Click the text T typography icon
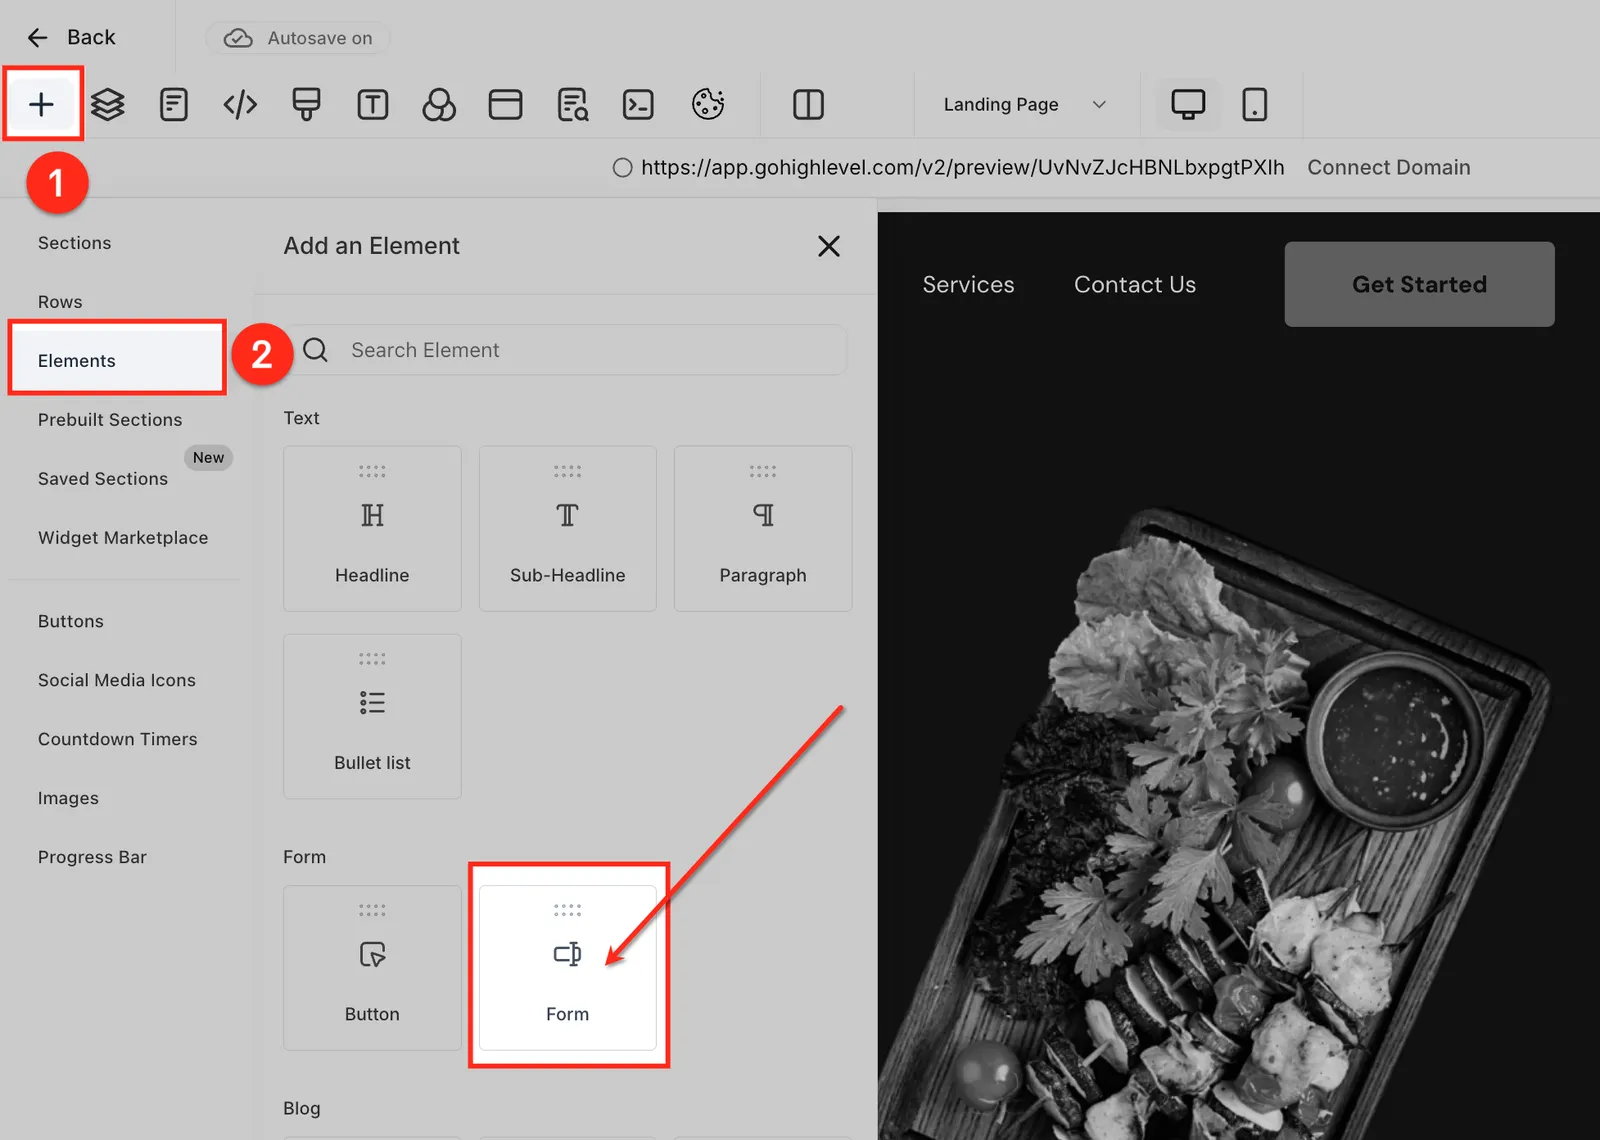 [x=373, y=104]
